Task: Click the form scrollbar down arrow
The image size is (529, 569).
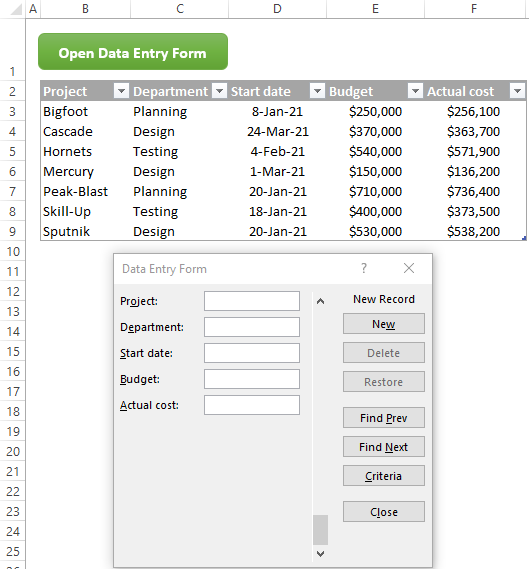Action: pos(320,554)
